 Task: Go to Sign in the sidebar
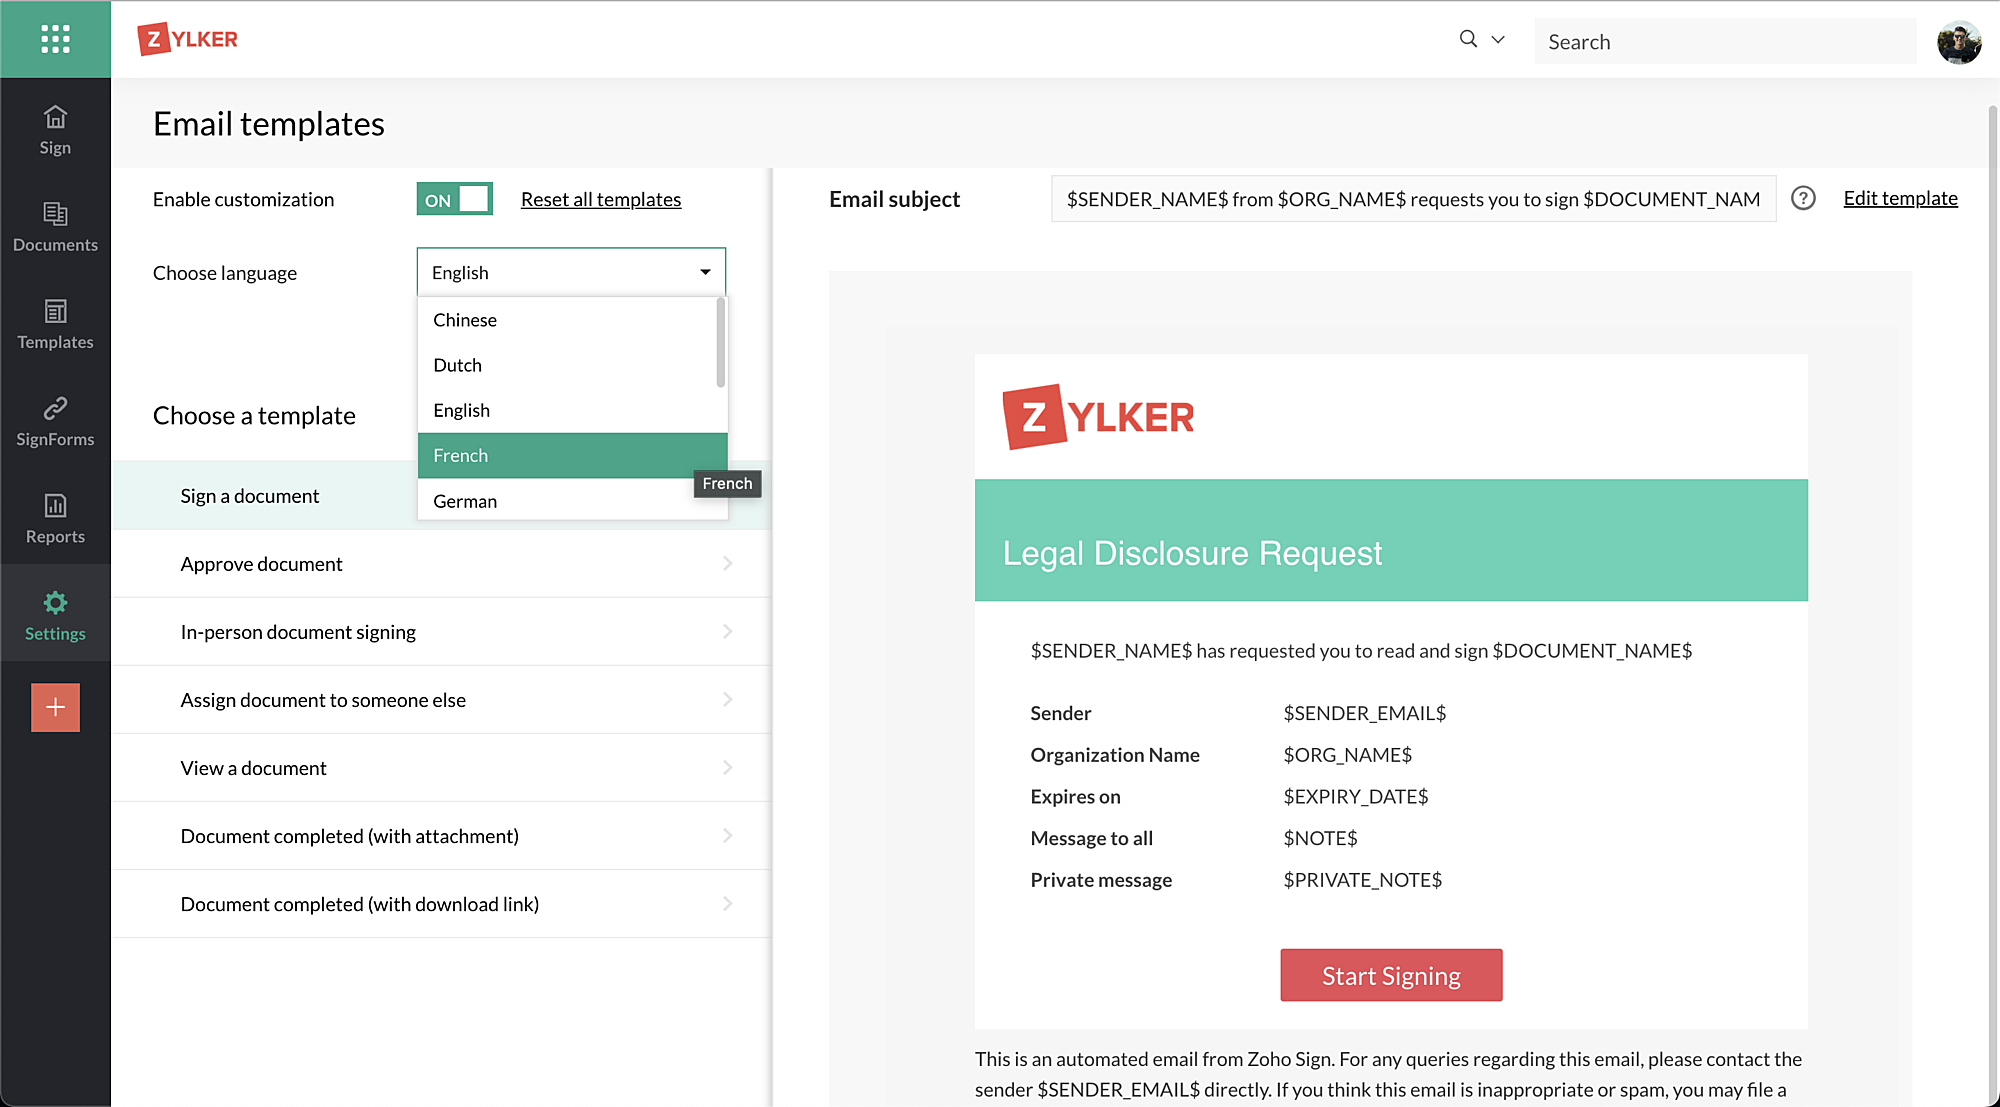[x=55, y=130]
